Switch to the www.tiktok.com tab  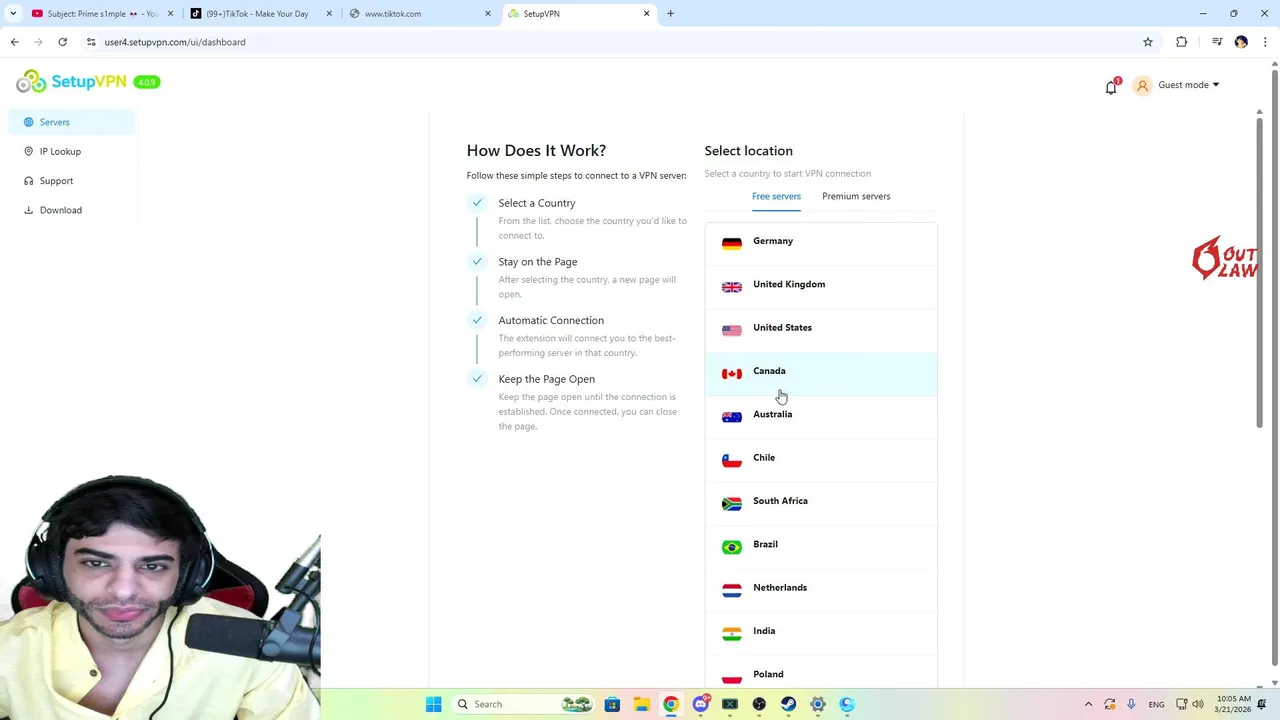tap(420, 14)
